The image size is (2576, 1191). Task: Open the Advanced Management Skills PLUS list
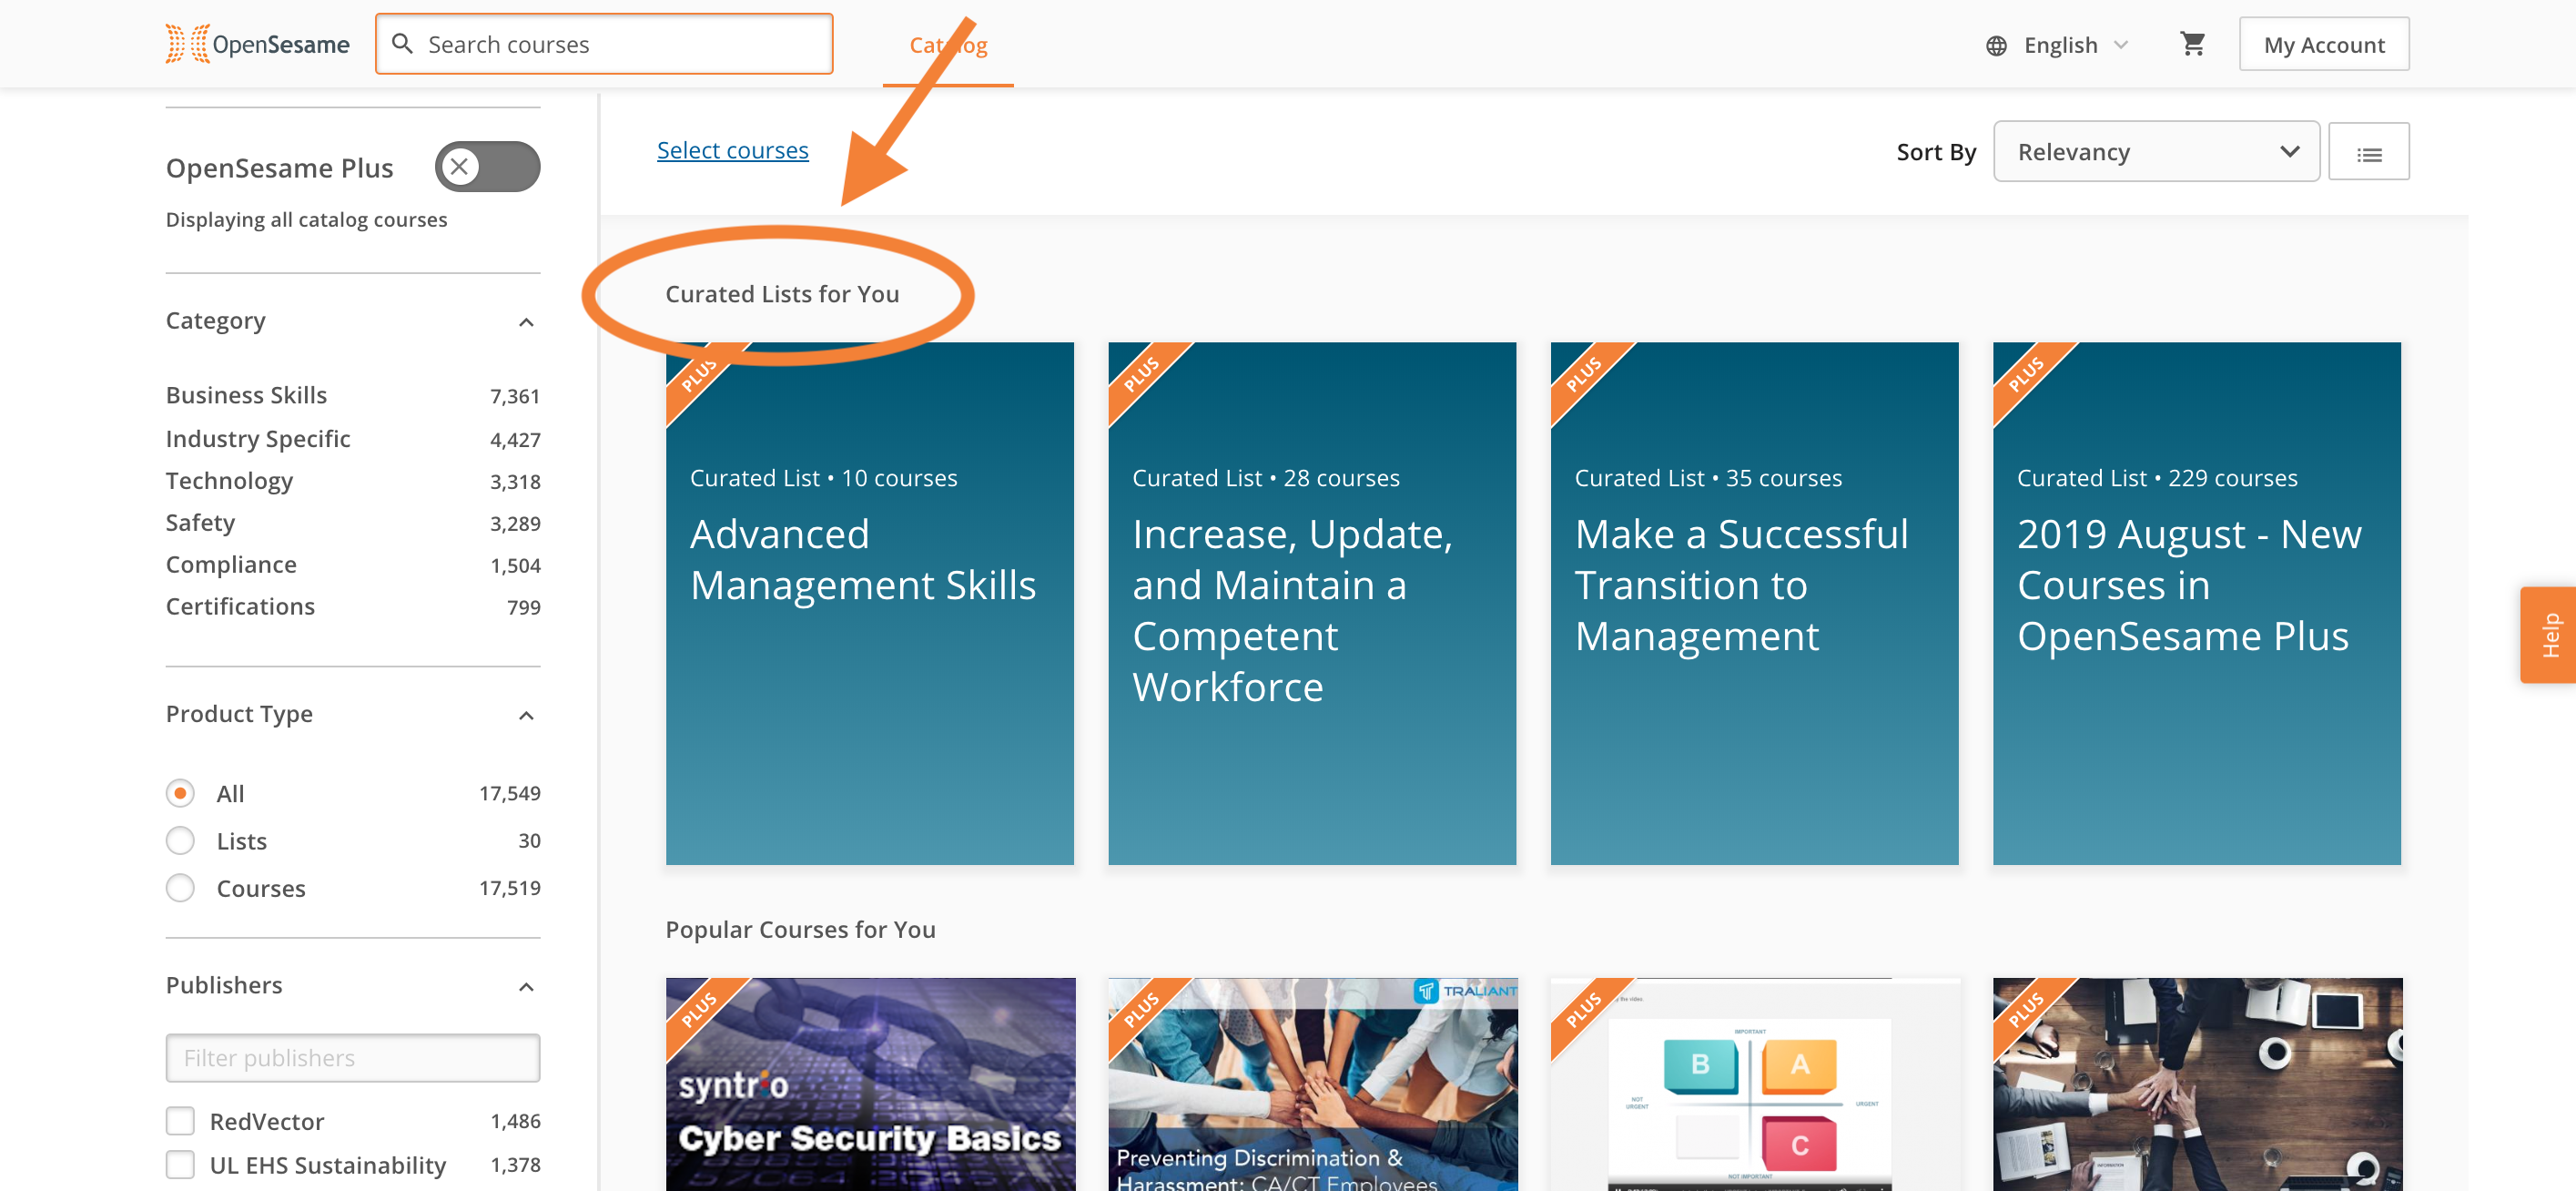[869, 602]
